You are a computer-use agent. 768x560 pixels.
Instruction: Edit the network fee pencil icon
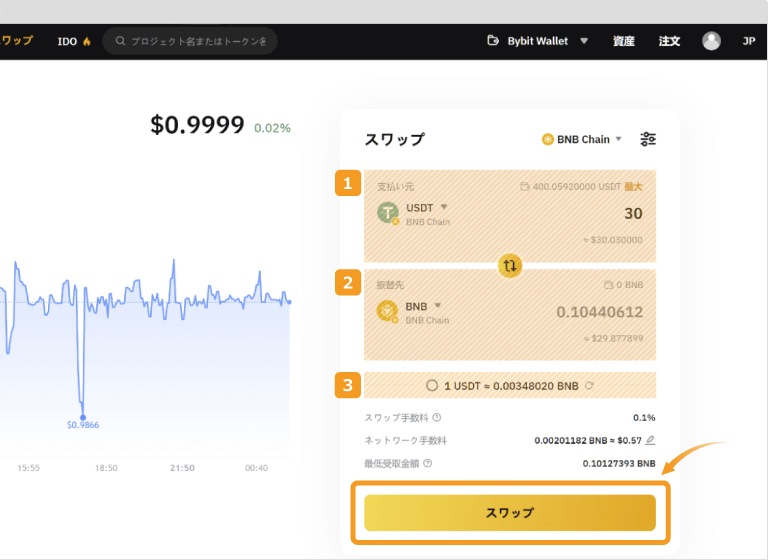650,440
